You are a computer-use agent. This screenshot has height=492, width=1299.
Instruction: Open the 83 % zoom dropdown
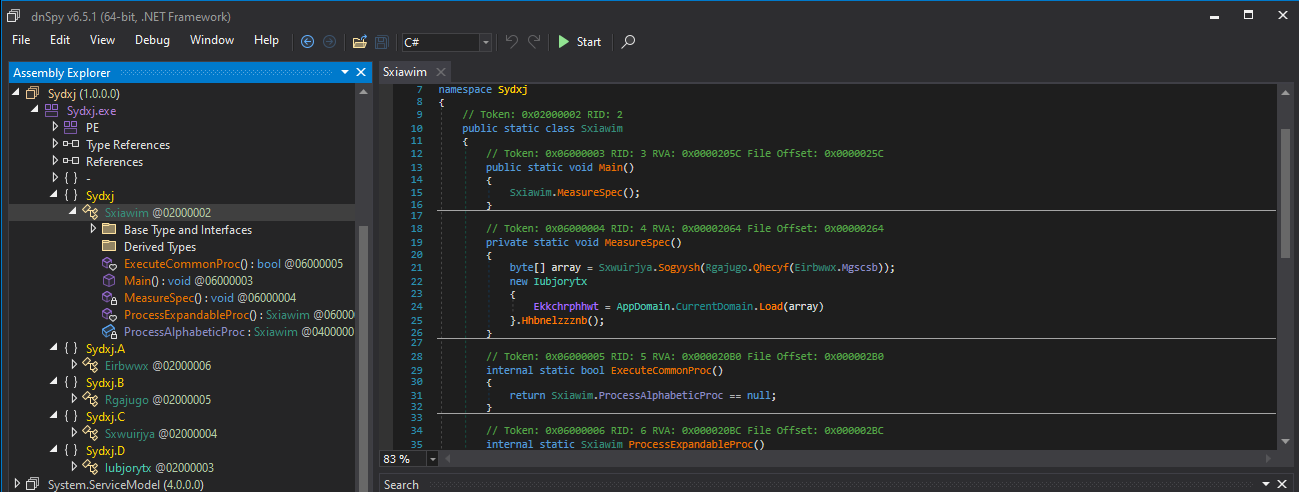pyautogui.click(x=432, y=458)
